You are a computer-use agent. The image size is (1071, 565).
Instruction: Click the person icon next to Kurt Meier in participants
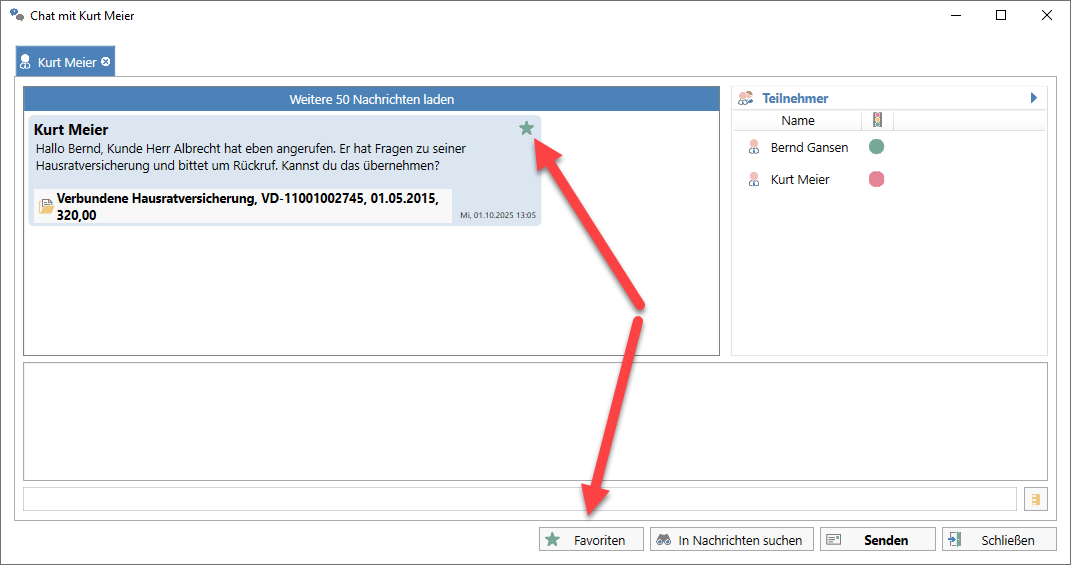click(754, 180)
